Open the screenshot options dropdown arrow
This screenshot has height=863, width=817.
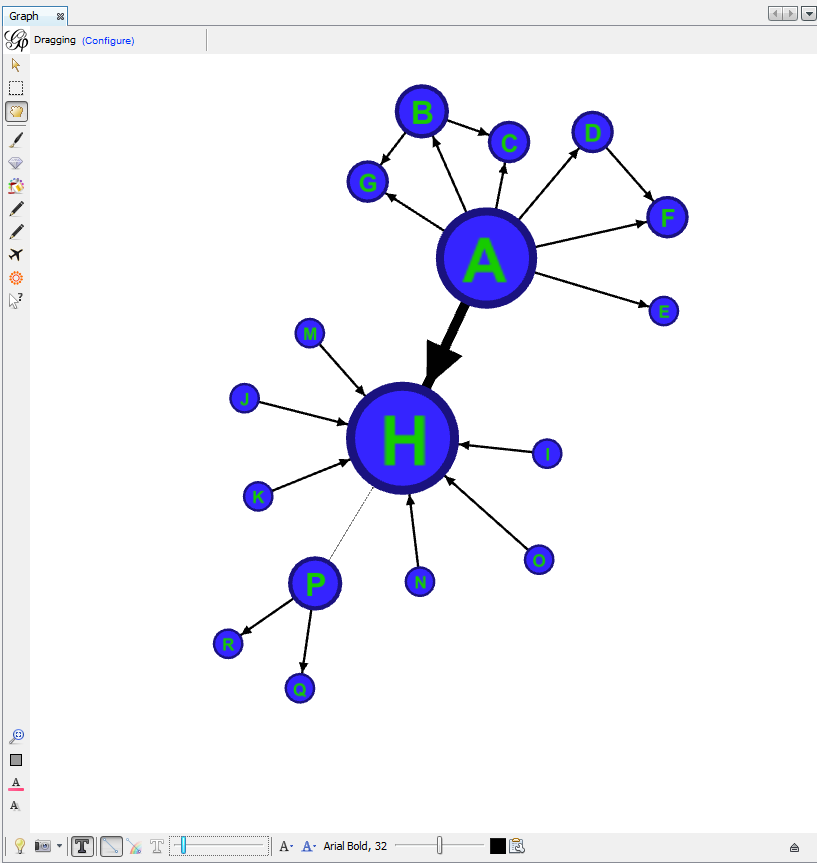(59, 846)
